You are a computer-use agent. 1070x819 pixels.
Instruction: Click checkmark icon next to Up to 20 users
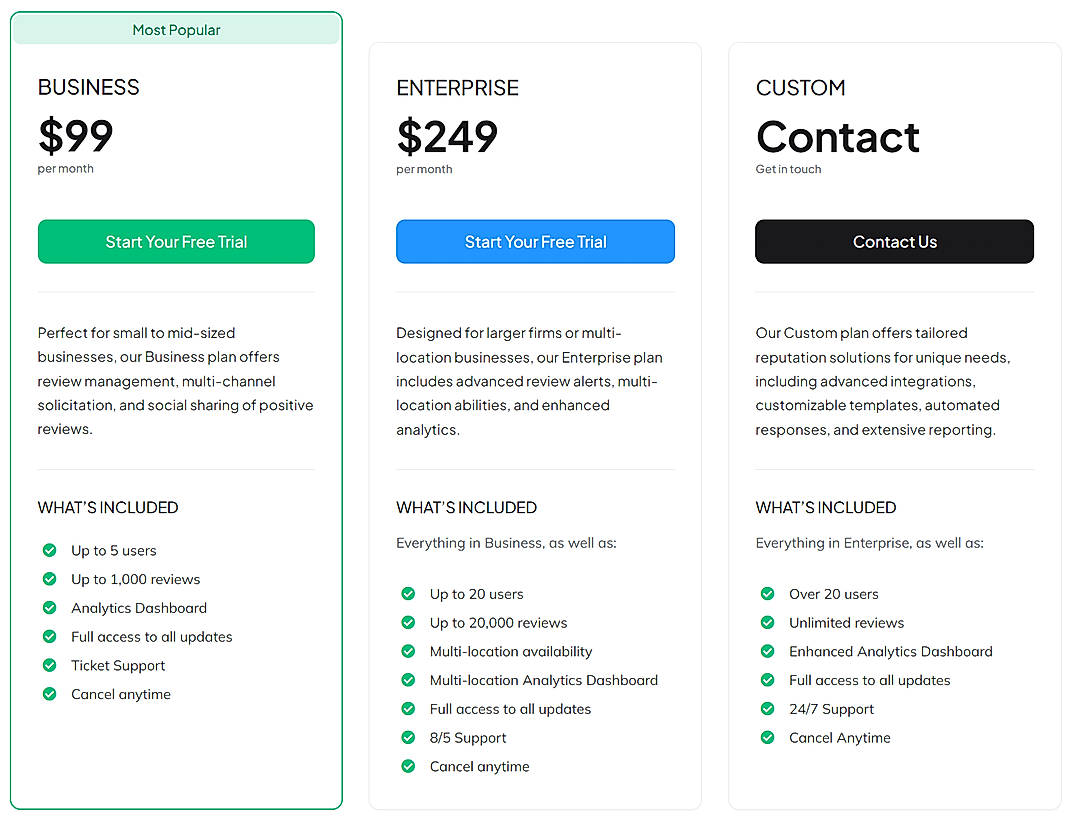coord(408,594)
